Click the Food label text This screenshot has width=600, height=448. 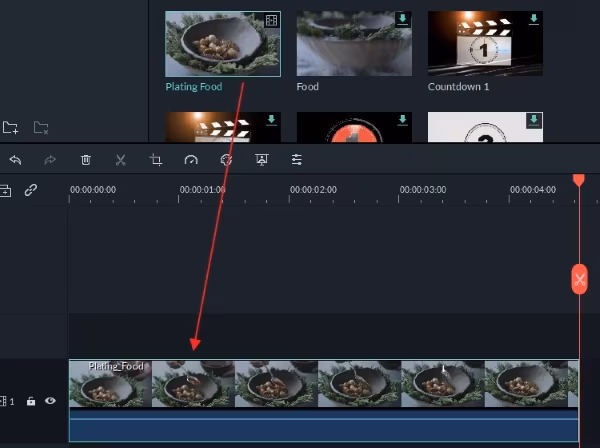click(308, 86)
